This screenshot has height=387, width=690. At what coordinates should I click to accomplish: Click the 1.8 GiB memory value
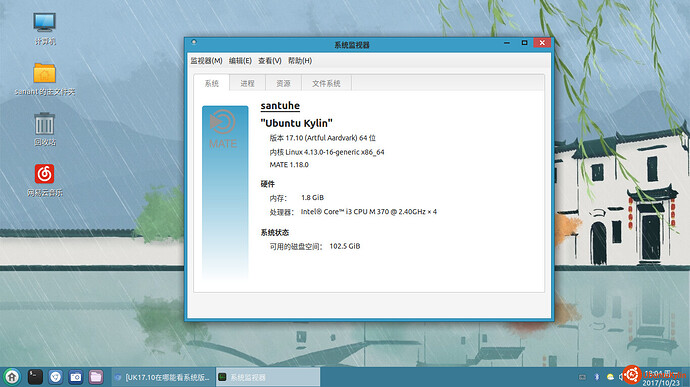click(312, 197)
